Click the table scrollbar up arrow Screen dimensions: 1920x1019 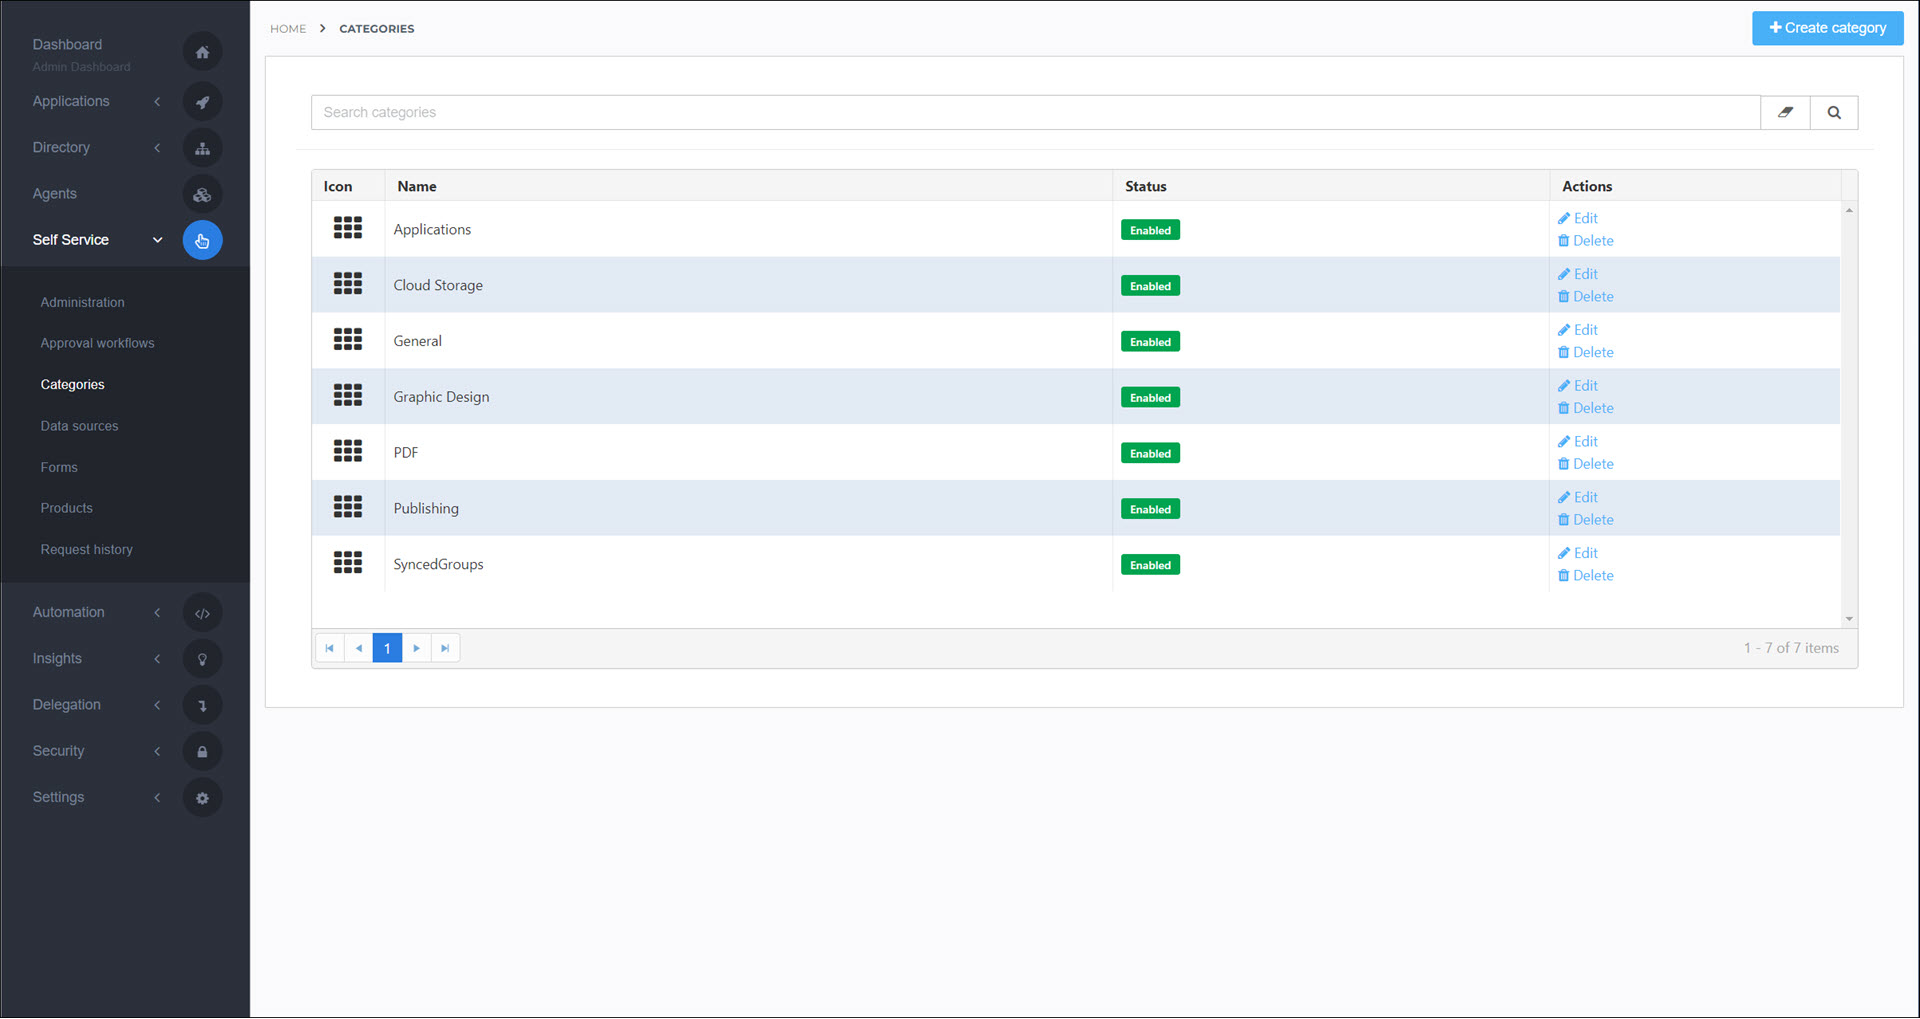coord(1849,210)
